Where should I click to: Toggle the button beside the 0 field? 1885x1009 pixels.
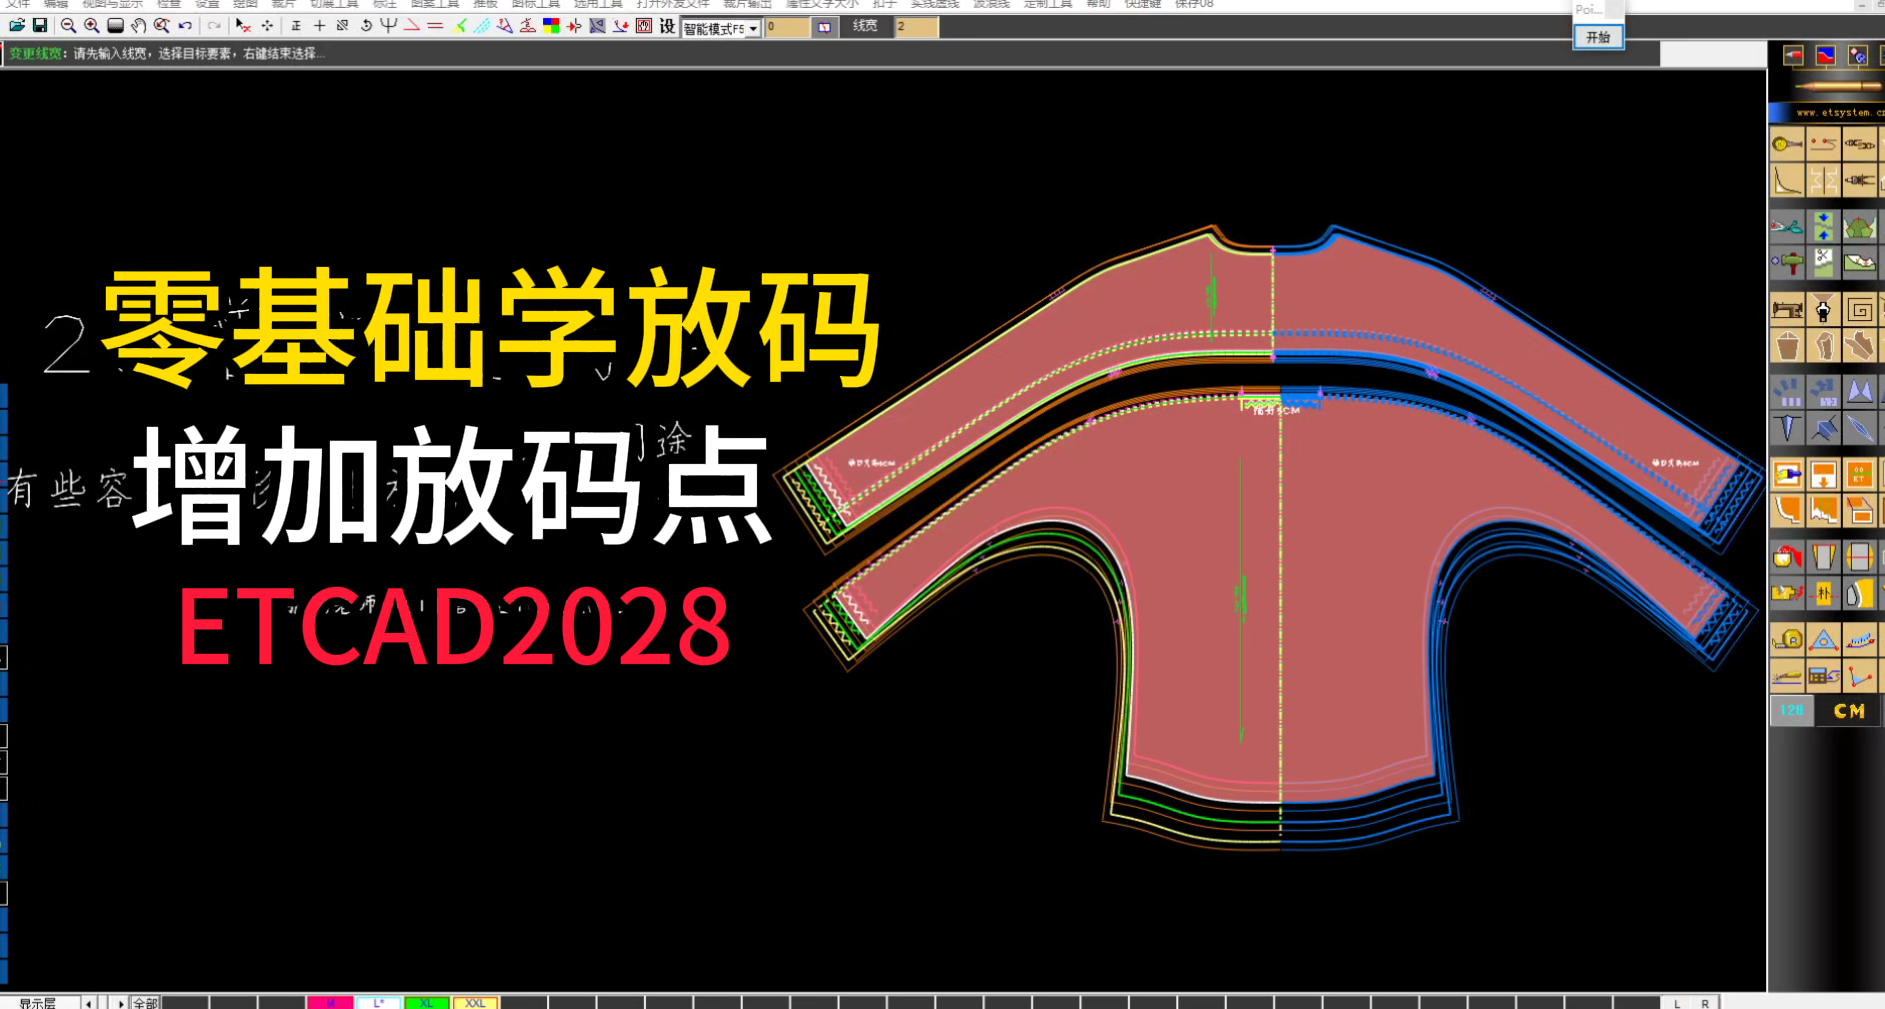[824, 27]
